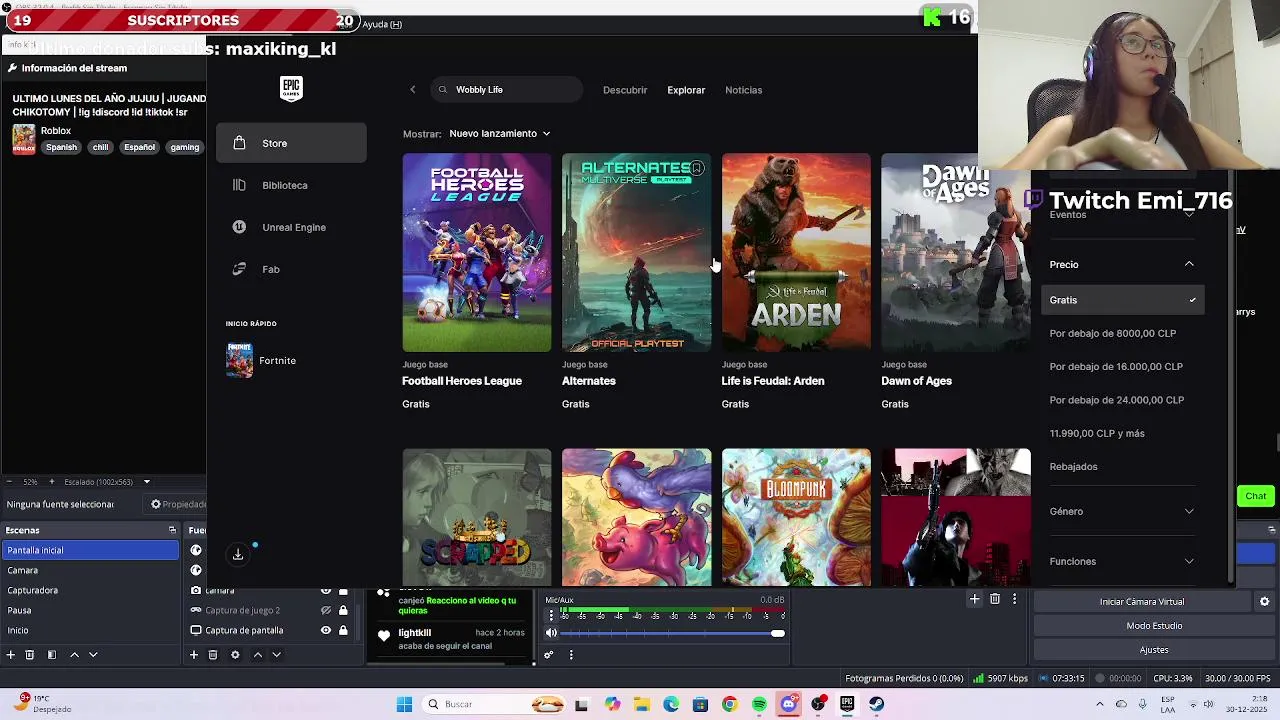
Task: Open the Ayuda (H) menu in OBS
Action: point(382,24)
